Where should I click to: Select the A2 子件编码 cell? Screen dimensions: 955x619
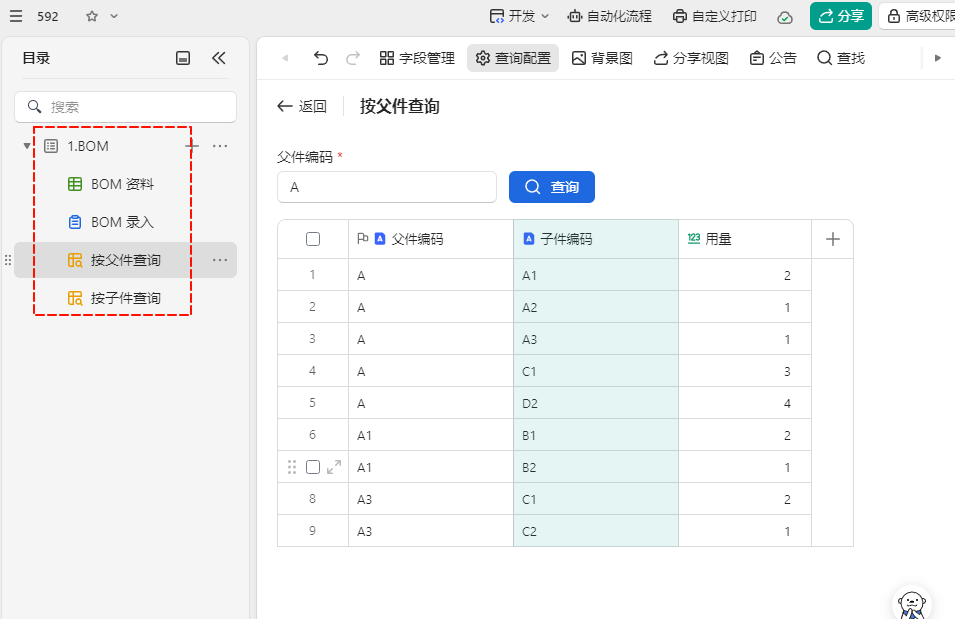596,307
